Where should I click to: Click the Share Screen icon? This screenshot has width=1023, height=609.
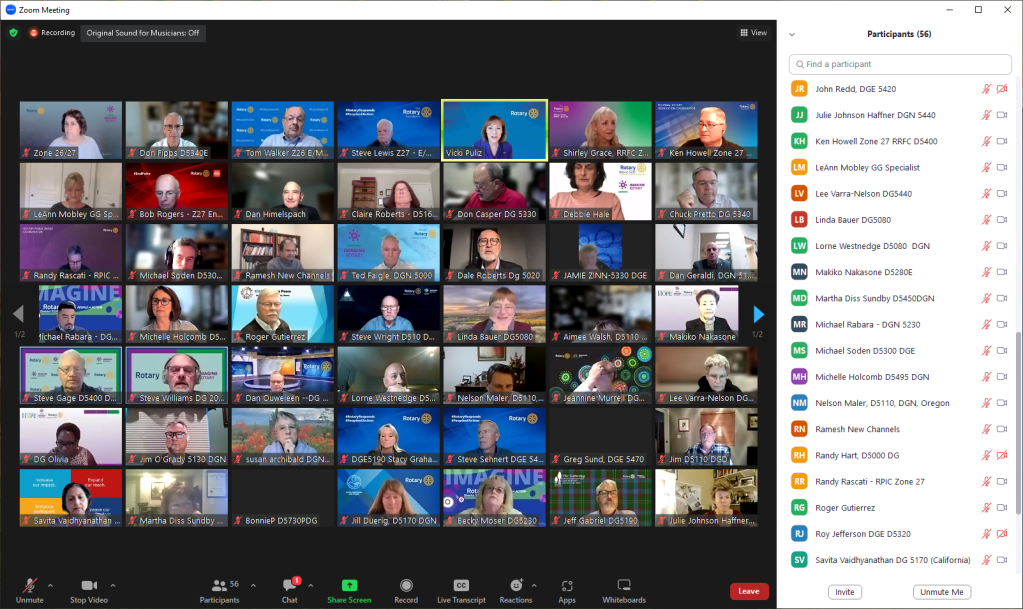point(349,585)
